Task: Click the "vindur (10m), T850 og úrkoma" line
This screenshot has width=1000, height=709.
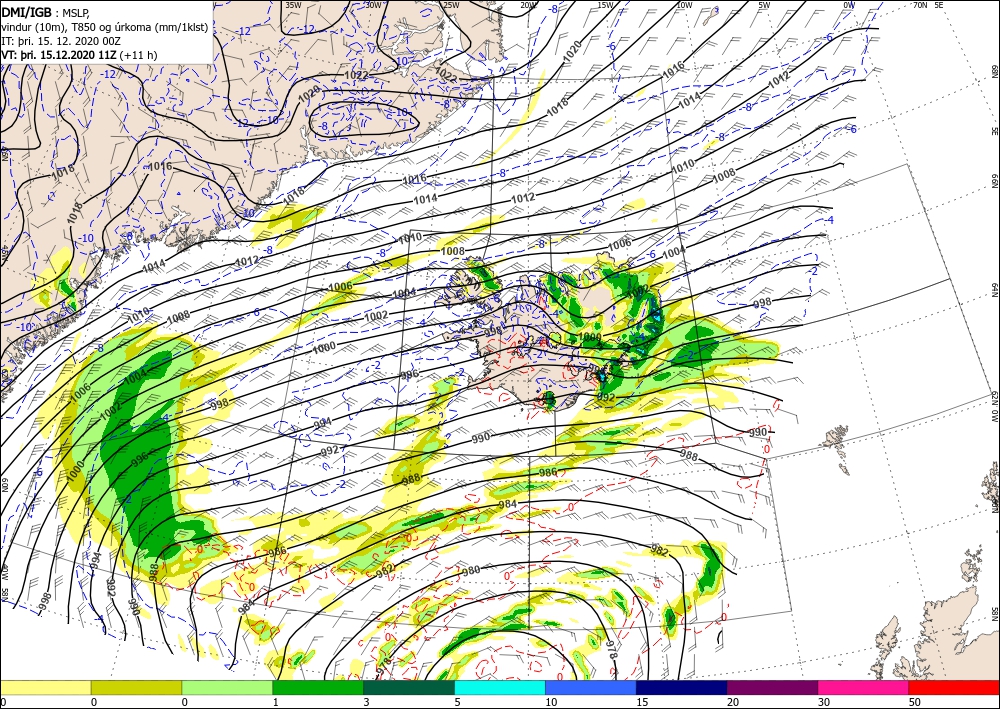Action: tap(105, 27)
